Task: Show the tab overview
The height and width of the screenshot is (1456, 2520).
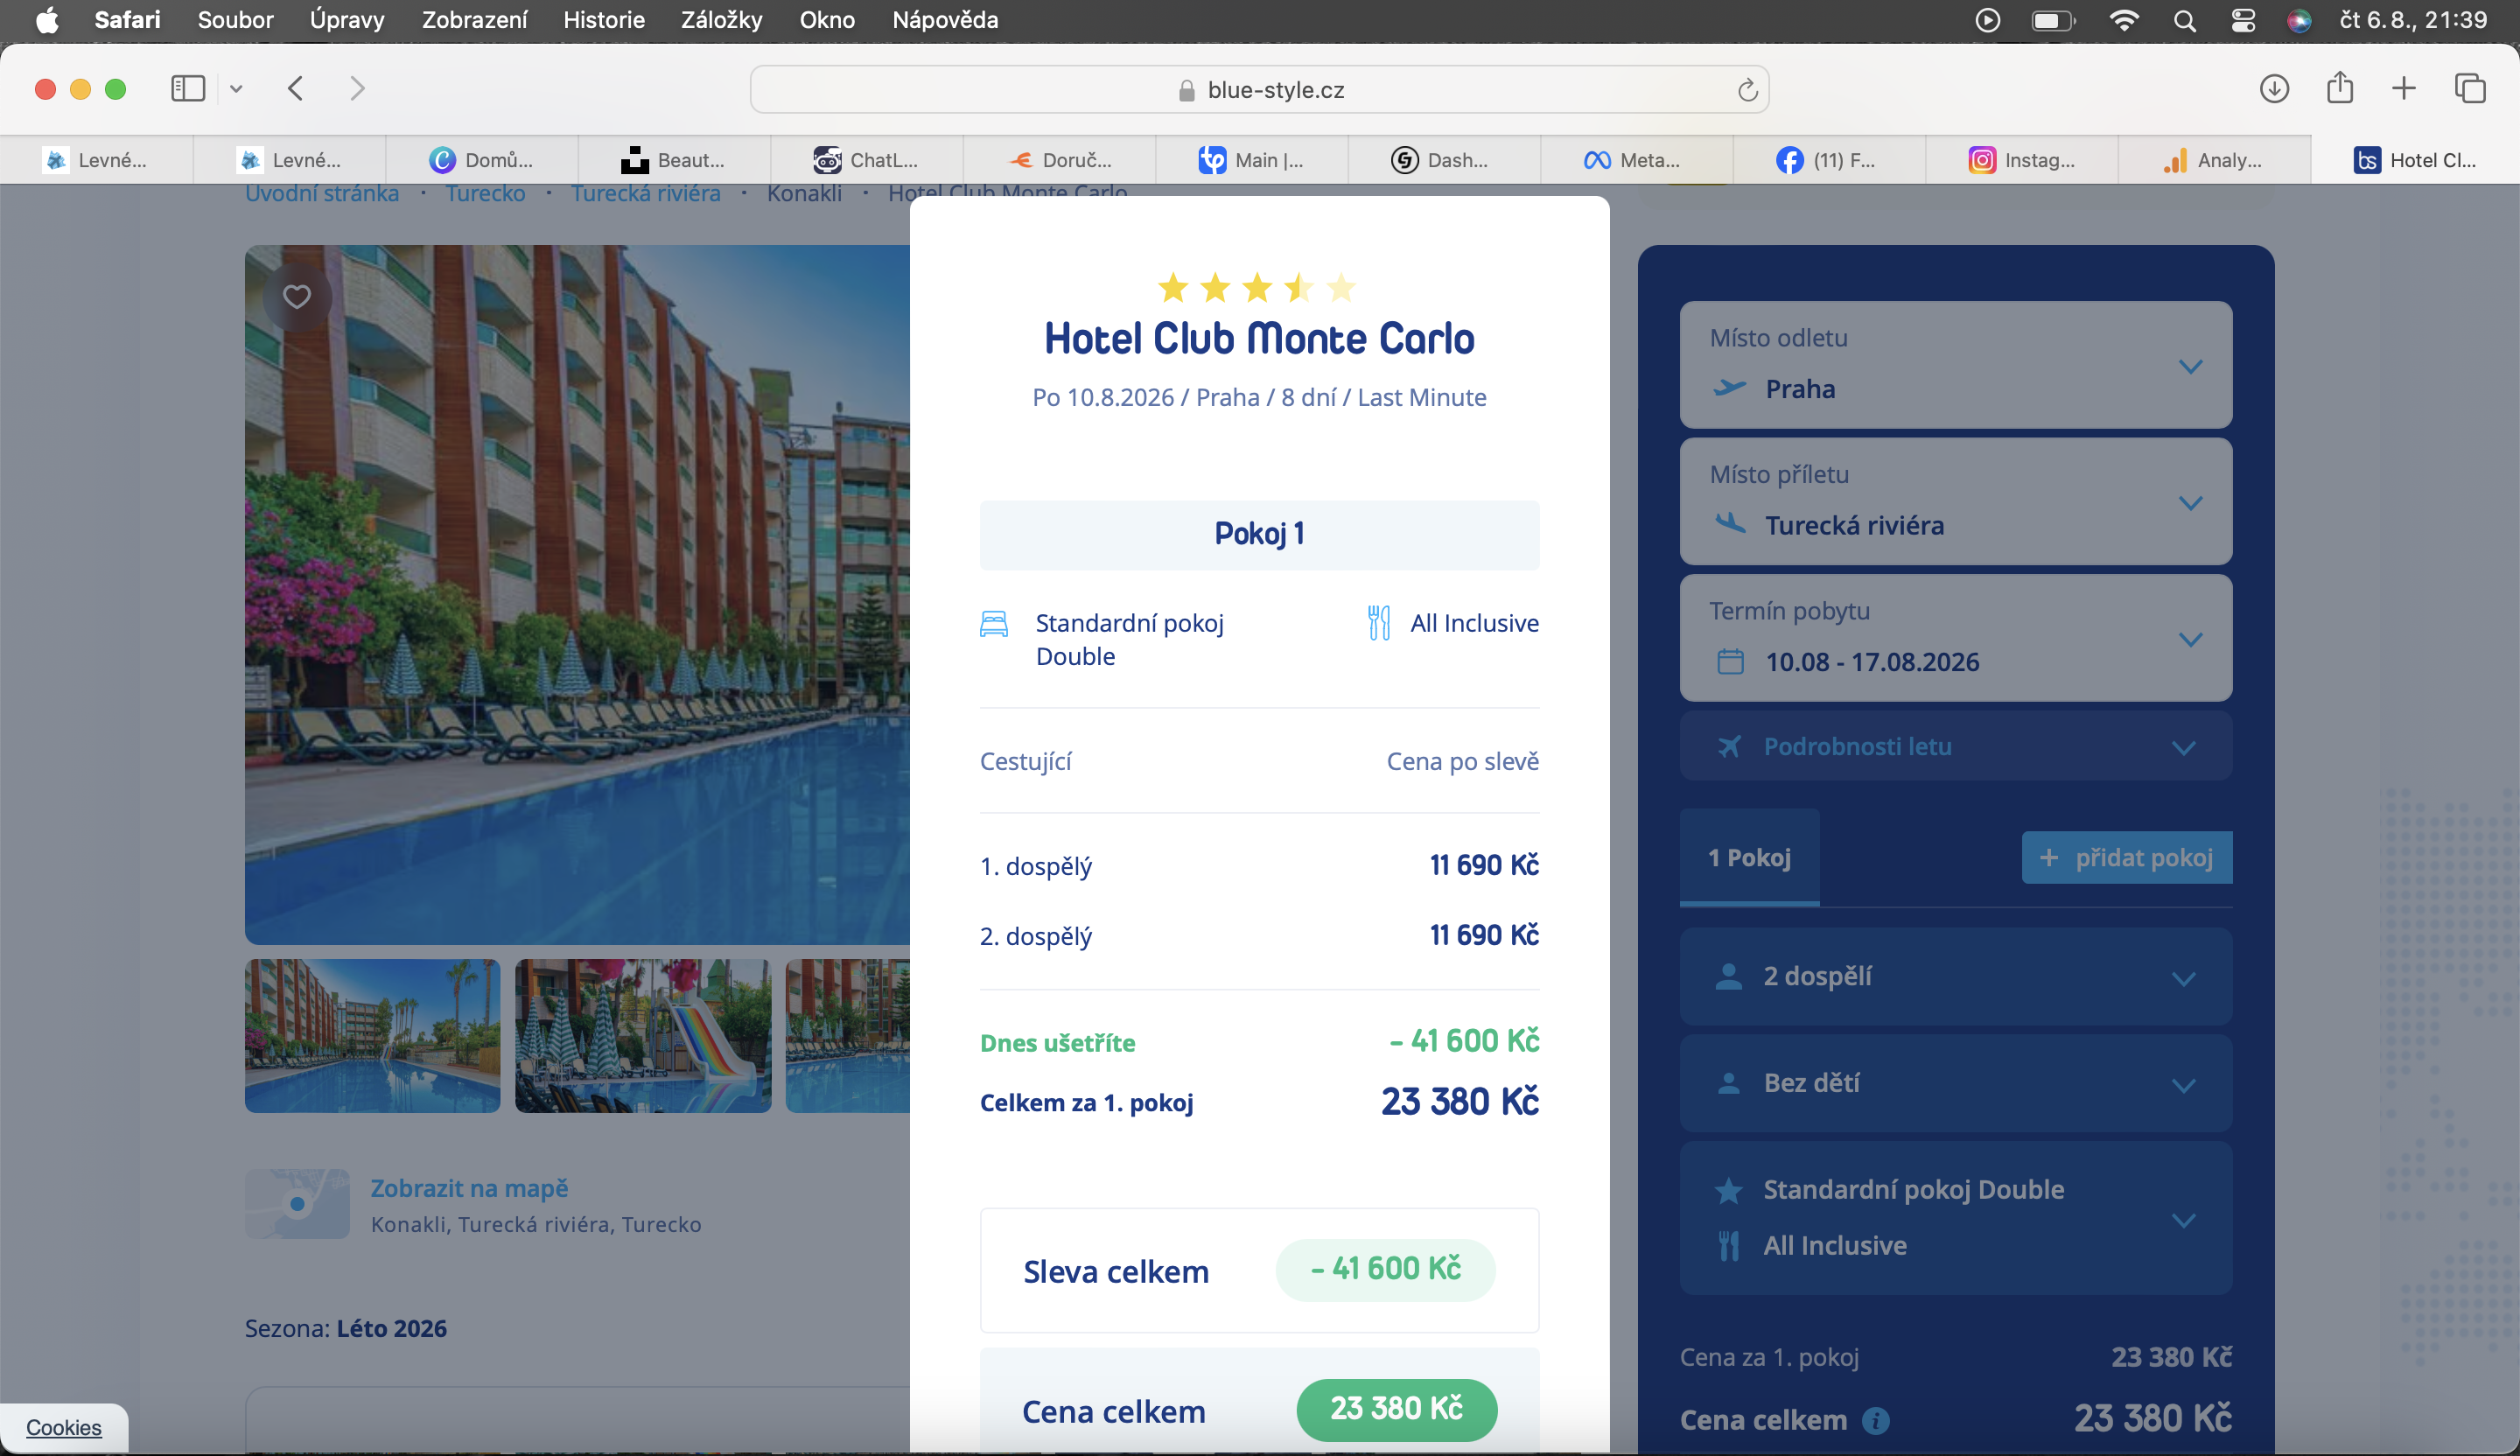Action: tap(2470, 89)
